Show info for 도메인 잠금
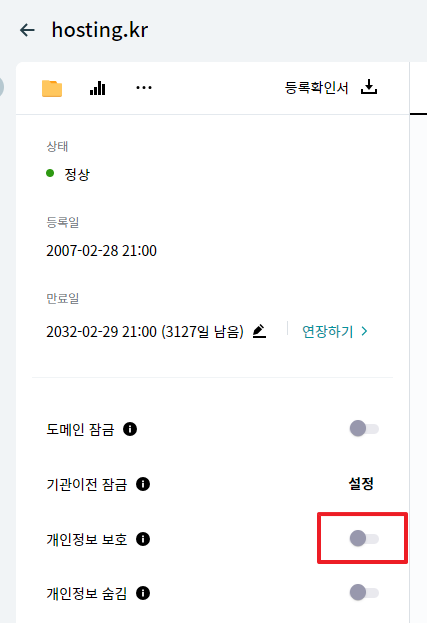Viewport: 427px width, 623px height. (130, 429)
